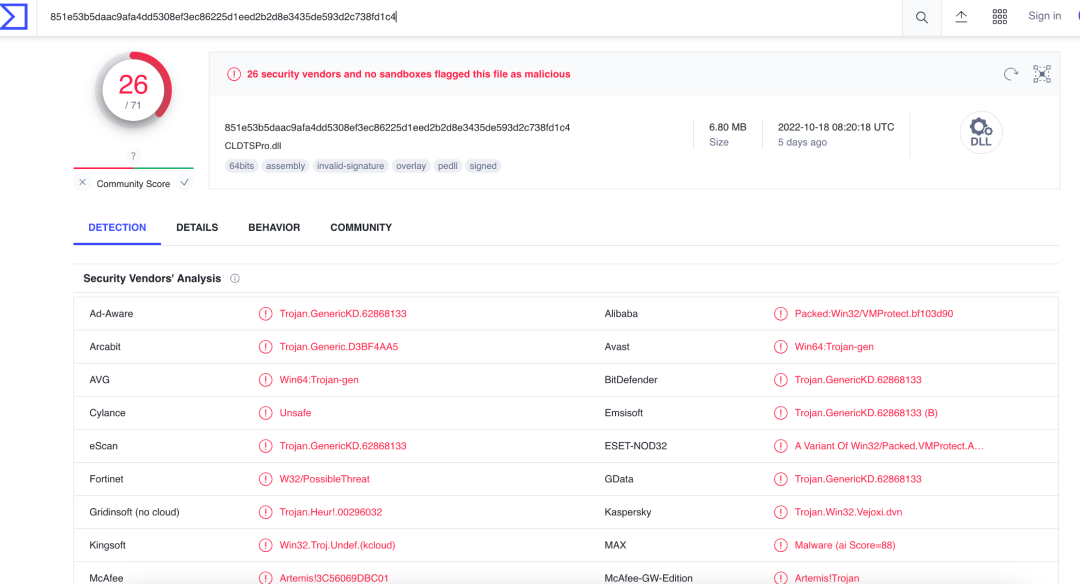The height and width of the screenshot is (584, 1080).
Task: Click the file name CLDTSPro.dll
Action: [x=253, y=146]
